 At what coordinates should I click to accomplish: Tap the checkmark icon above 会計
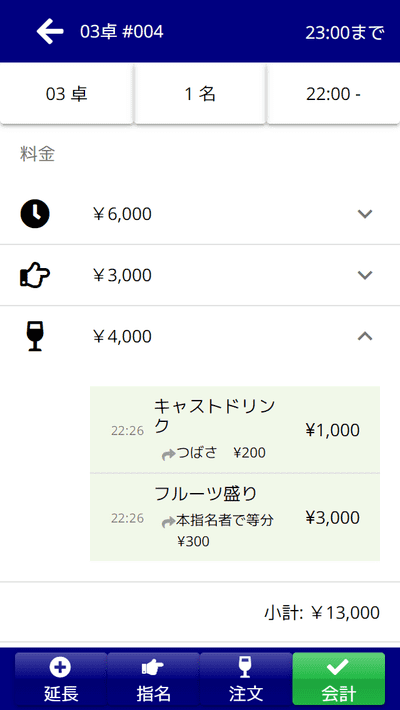pyautogui.click(x=338, y=667)
